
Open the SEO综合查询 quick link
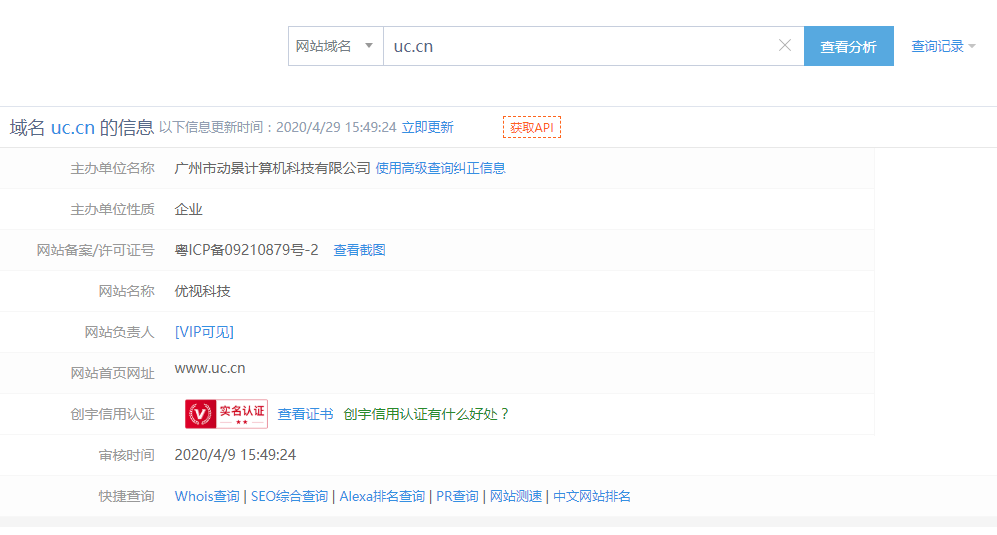tap(289, 496)
